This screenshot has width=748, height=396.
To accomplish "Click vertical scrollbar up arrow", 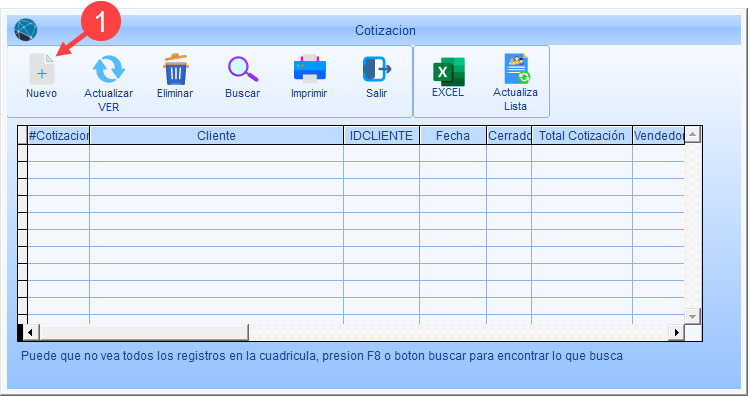I will pyautogui.click(x=692, y=135).
